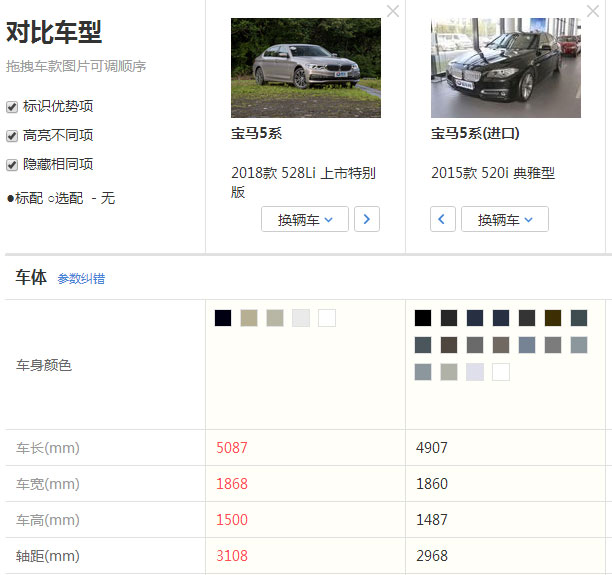Click the 车身颜色 row label
612x575 pixels.
tap(44, 365)
